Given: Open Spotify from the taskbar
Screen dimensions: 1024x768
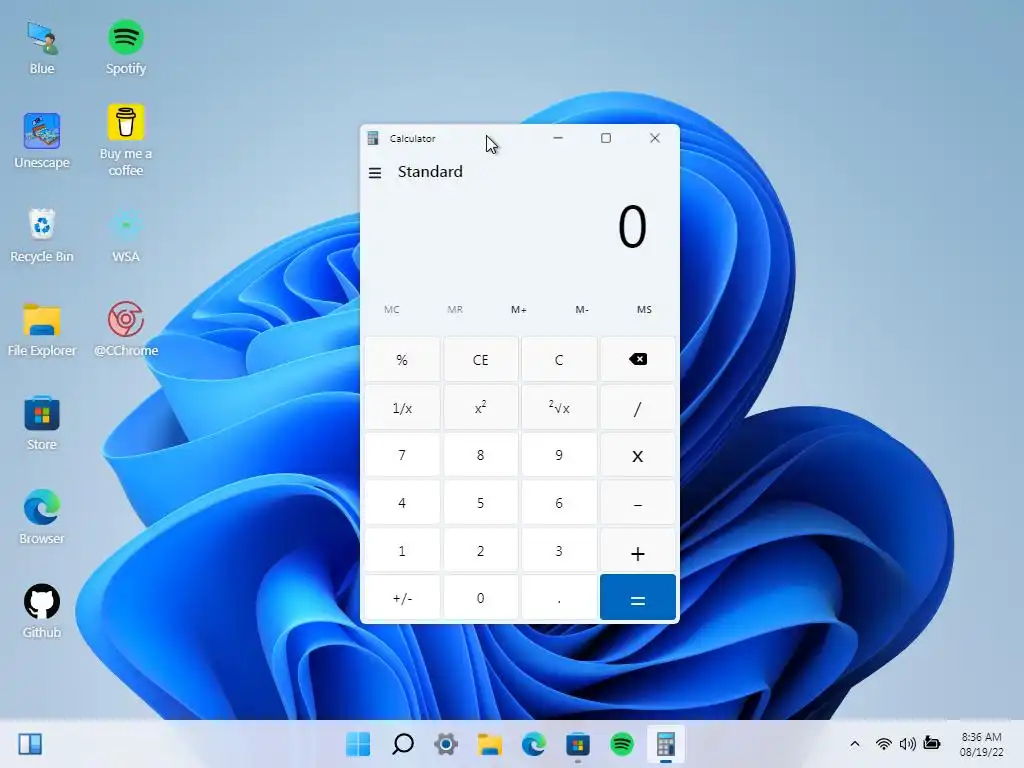Looking at the screenshot, I should click(622, 744).
